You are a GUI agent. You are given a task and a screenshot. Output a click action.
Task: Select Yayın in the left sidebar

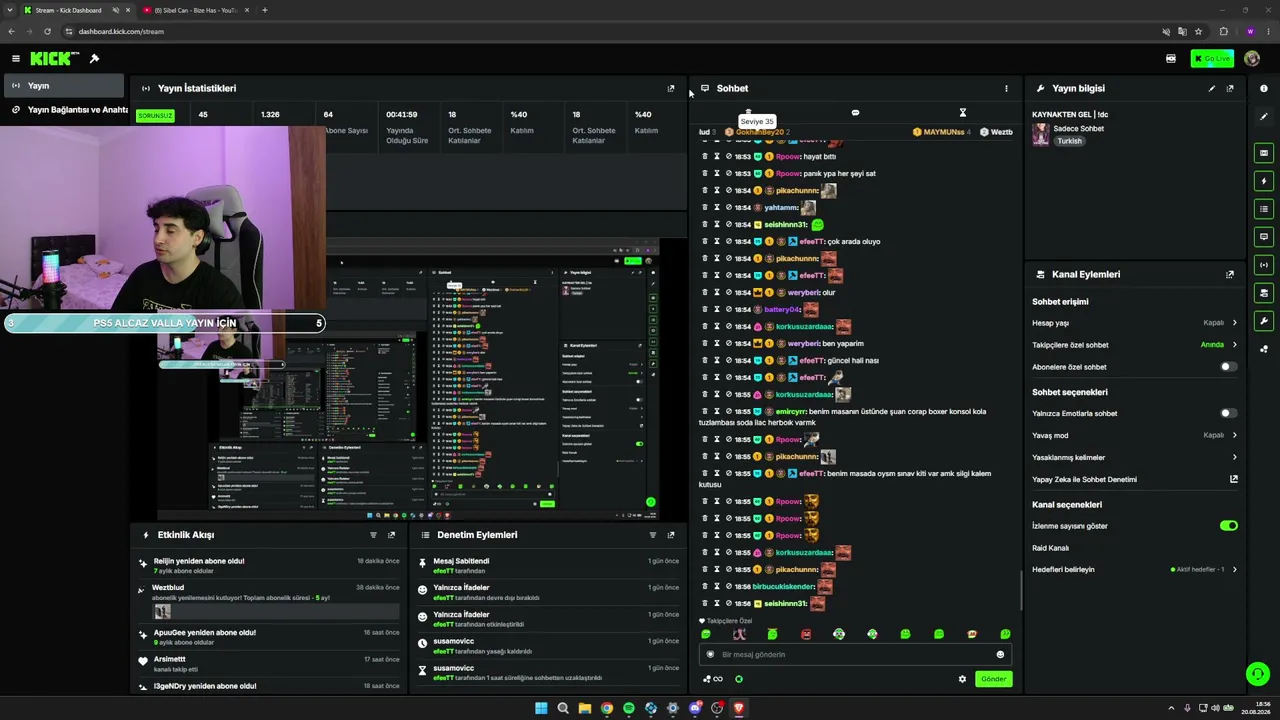point(62,86)
